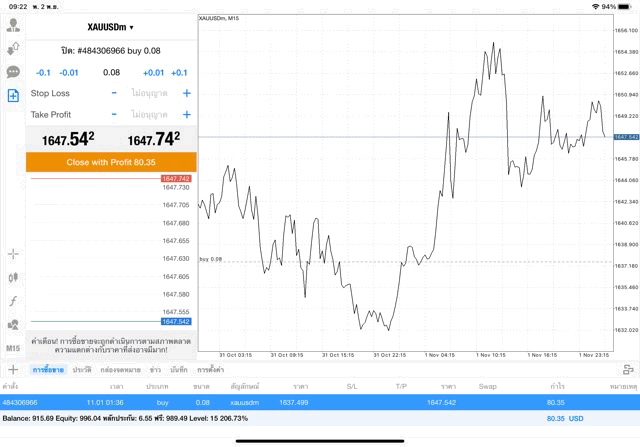Viewport: 640px width, 447px height.
Task: Open the quotes up-down arrows icon
Action: pos(13,49)
